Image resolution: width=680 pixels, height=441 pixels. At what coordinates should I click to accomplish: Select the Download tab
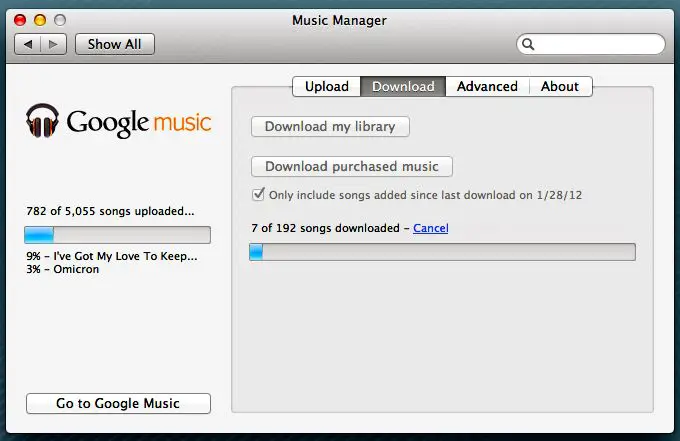(403, 86)
